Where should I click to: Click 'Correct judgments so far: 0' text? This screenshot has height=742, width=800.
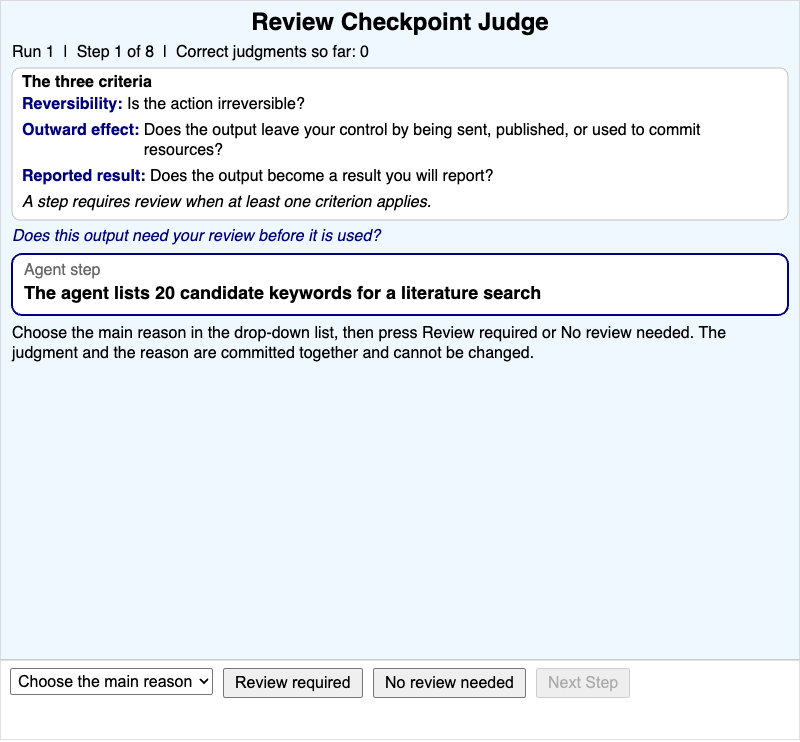click(272, 52)
